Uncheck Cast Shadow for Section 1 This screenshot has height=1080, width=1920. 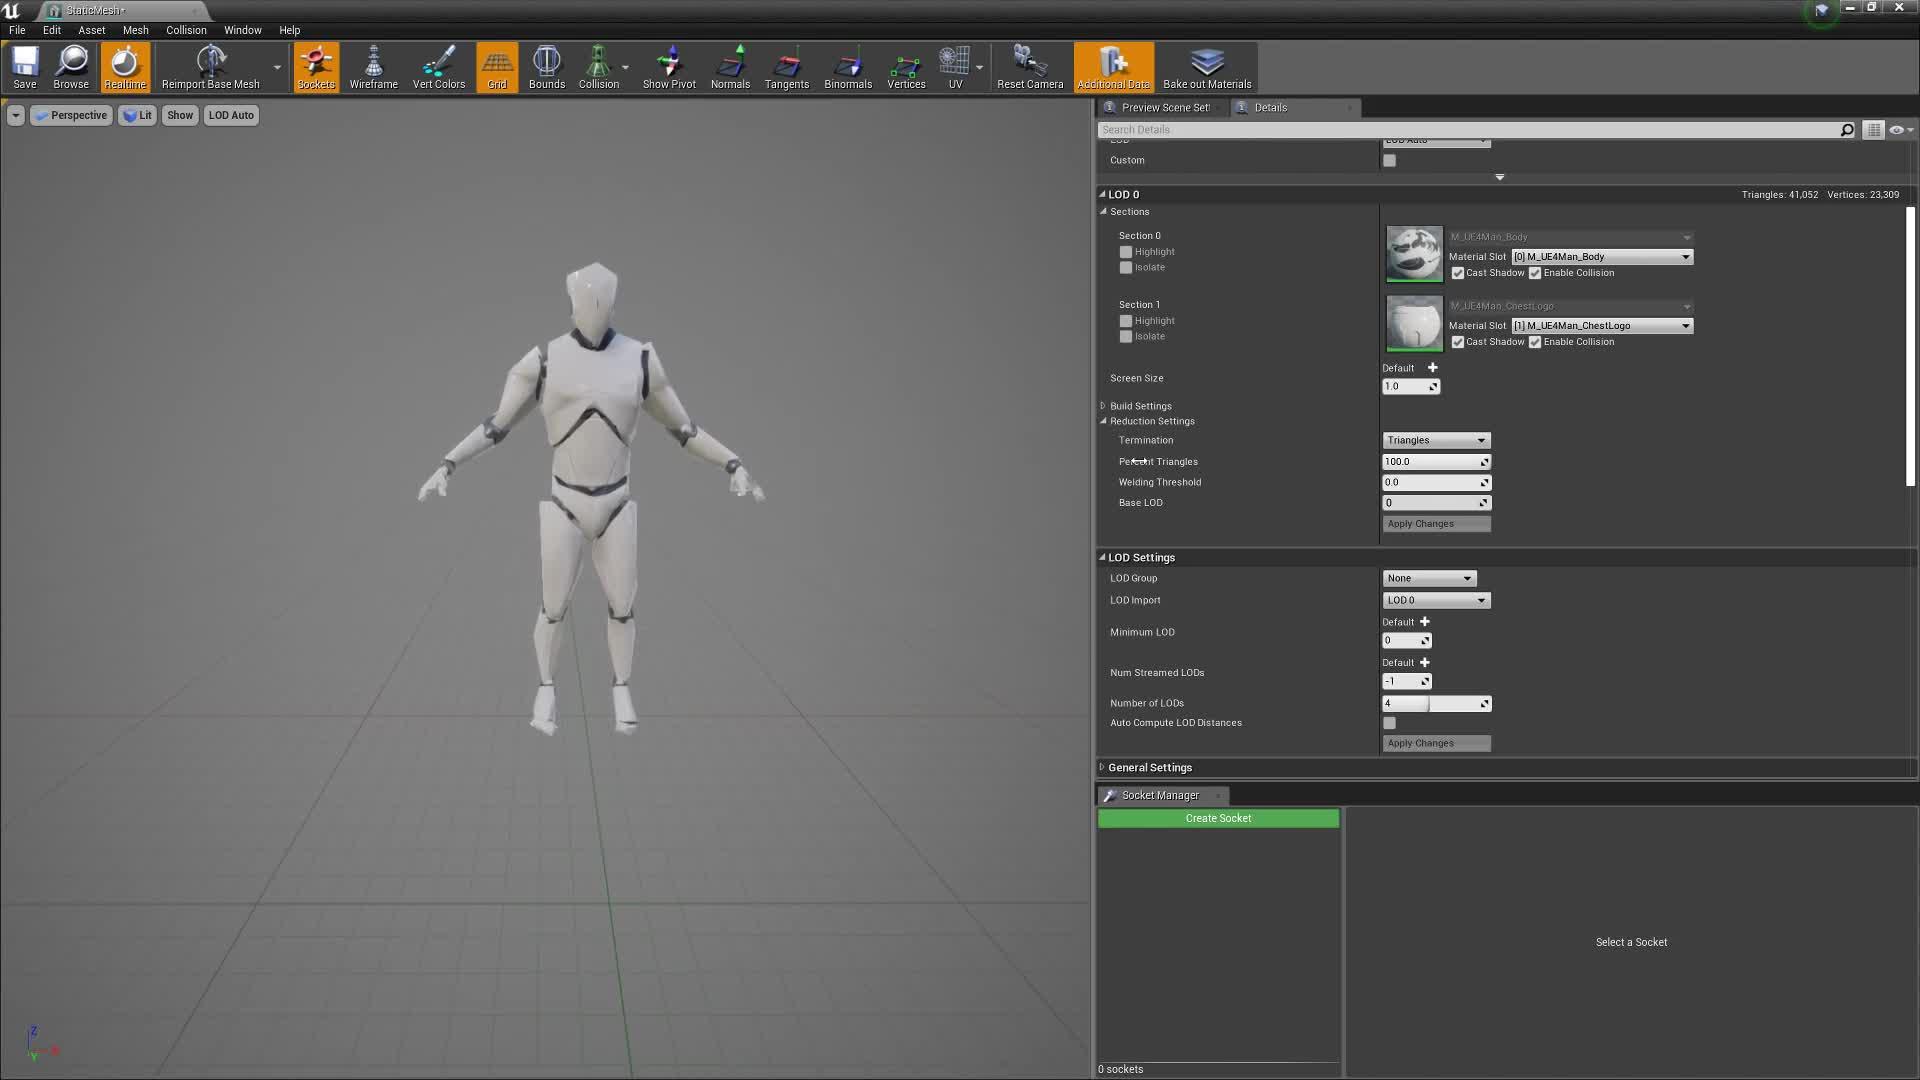pos(1458,341)
